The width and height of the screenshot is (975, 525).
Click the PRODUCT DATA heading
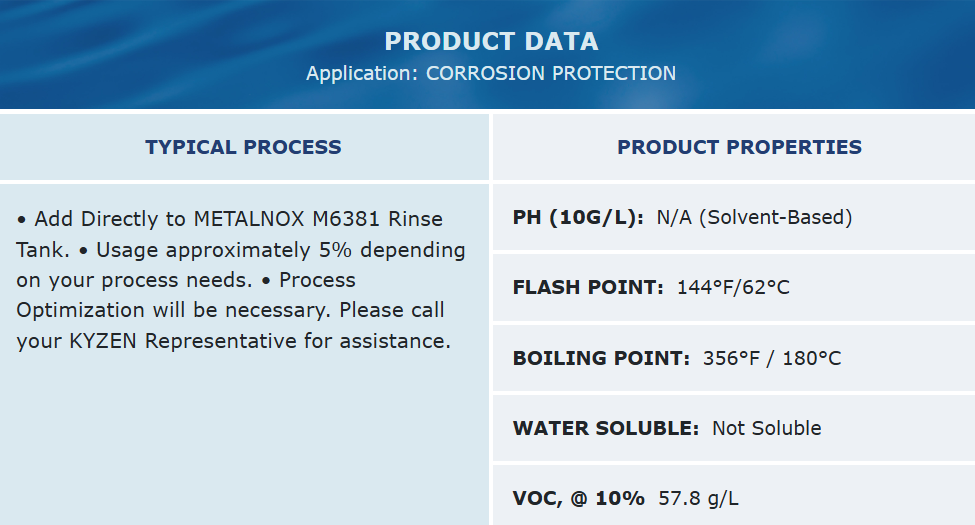491,41
